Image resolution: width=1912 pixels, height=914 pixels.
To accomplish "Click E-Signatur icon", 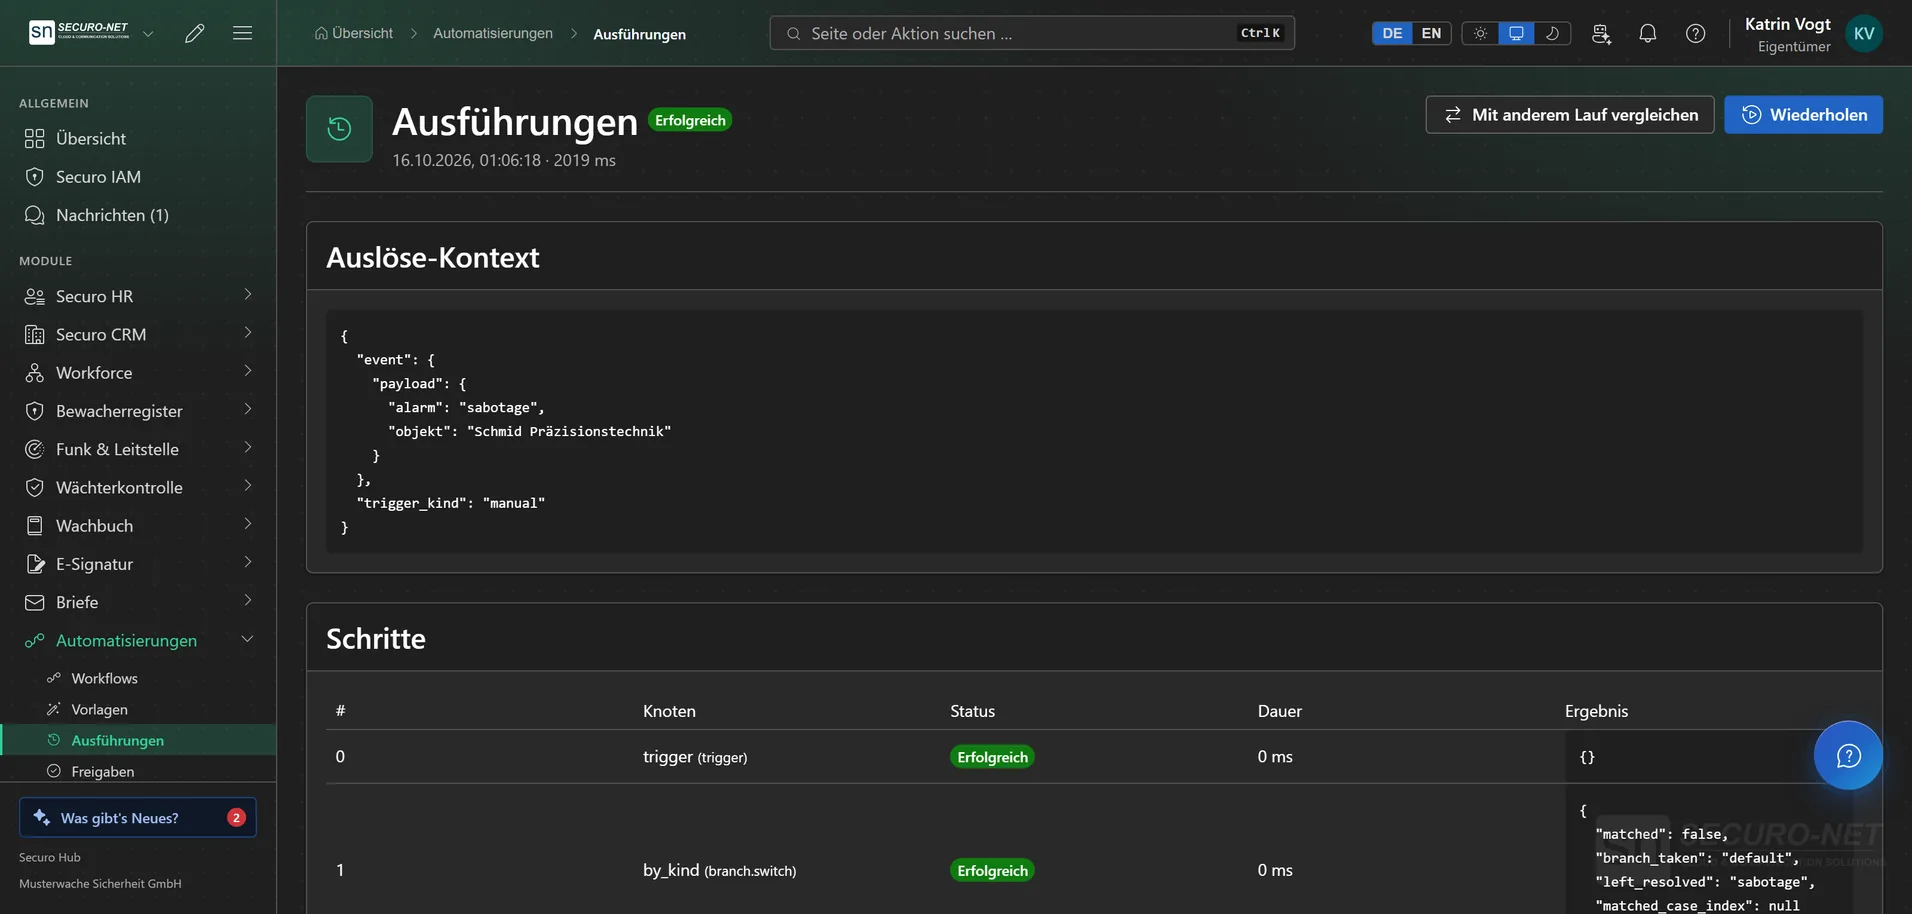I will pyautogui.click(x=35, y=564).
